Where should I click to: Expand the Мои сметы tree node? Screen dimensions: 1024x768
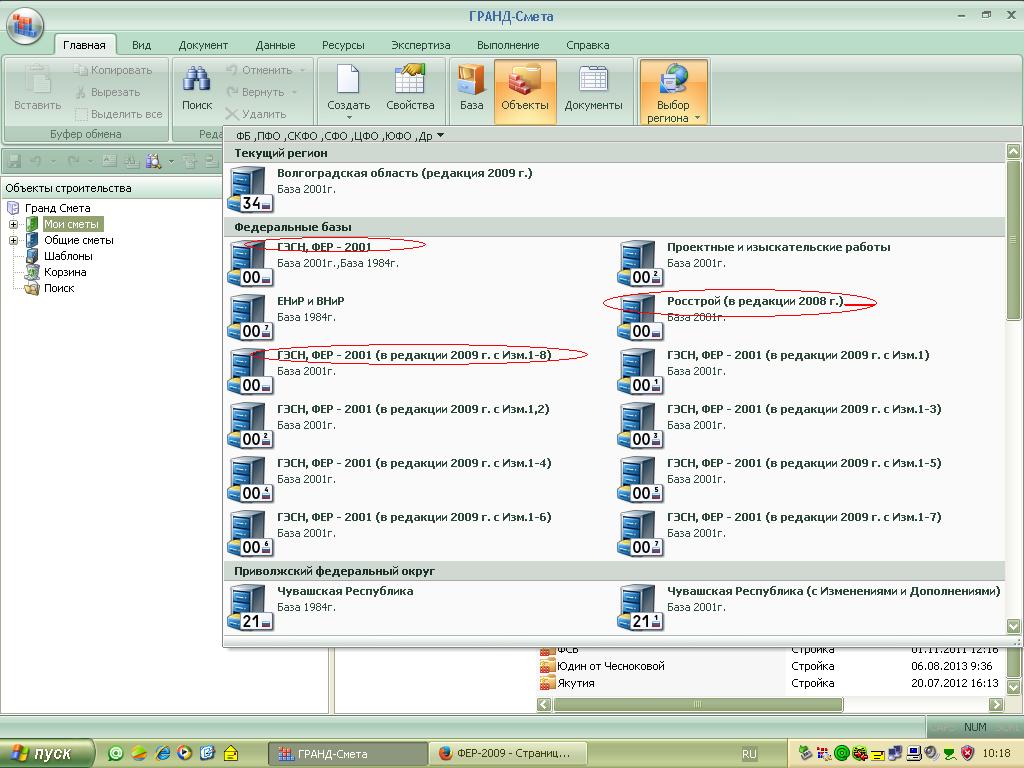[13, 224]
